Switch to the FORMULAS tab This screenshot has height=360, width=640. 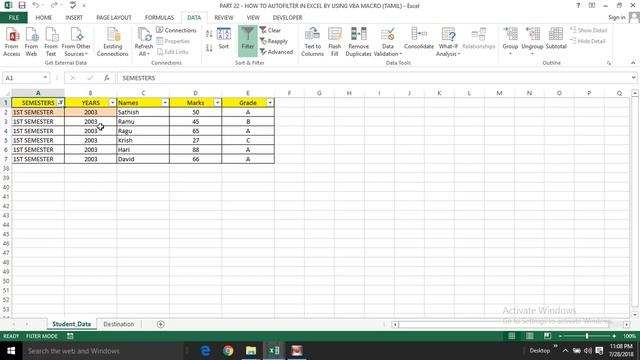click(x=159, y=18)
